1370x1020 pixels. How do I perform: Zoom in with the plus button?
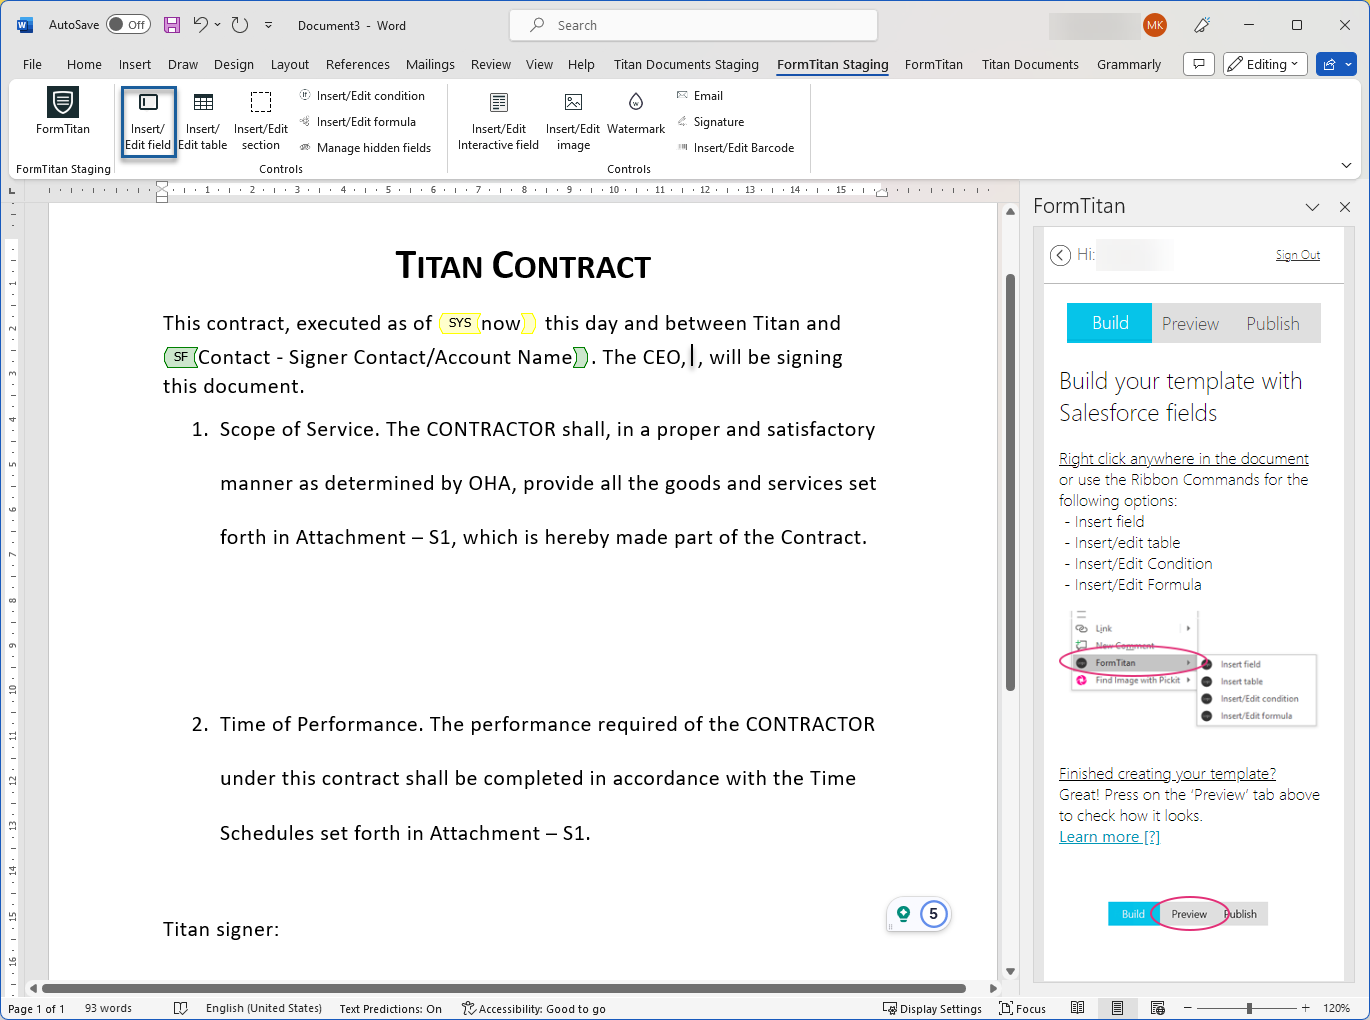[x=1305, y=1008]
